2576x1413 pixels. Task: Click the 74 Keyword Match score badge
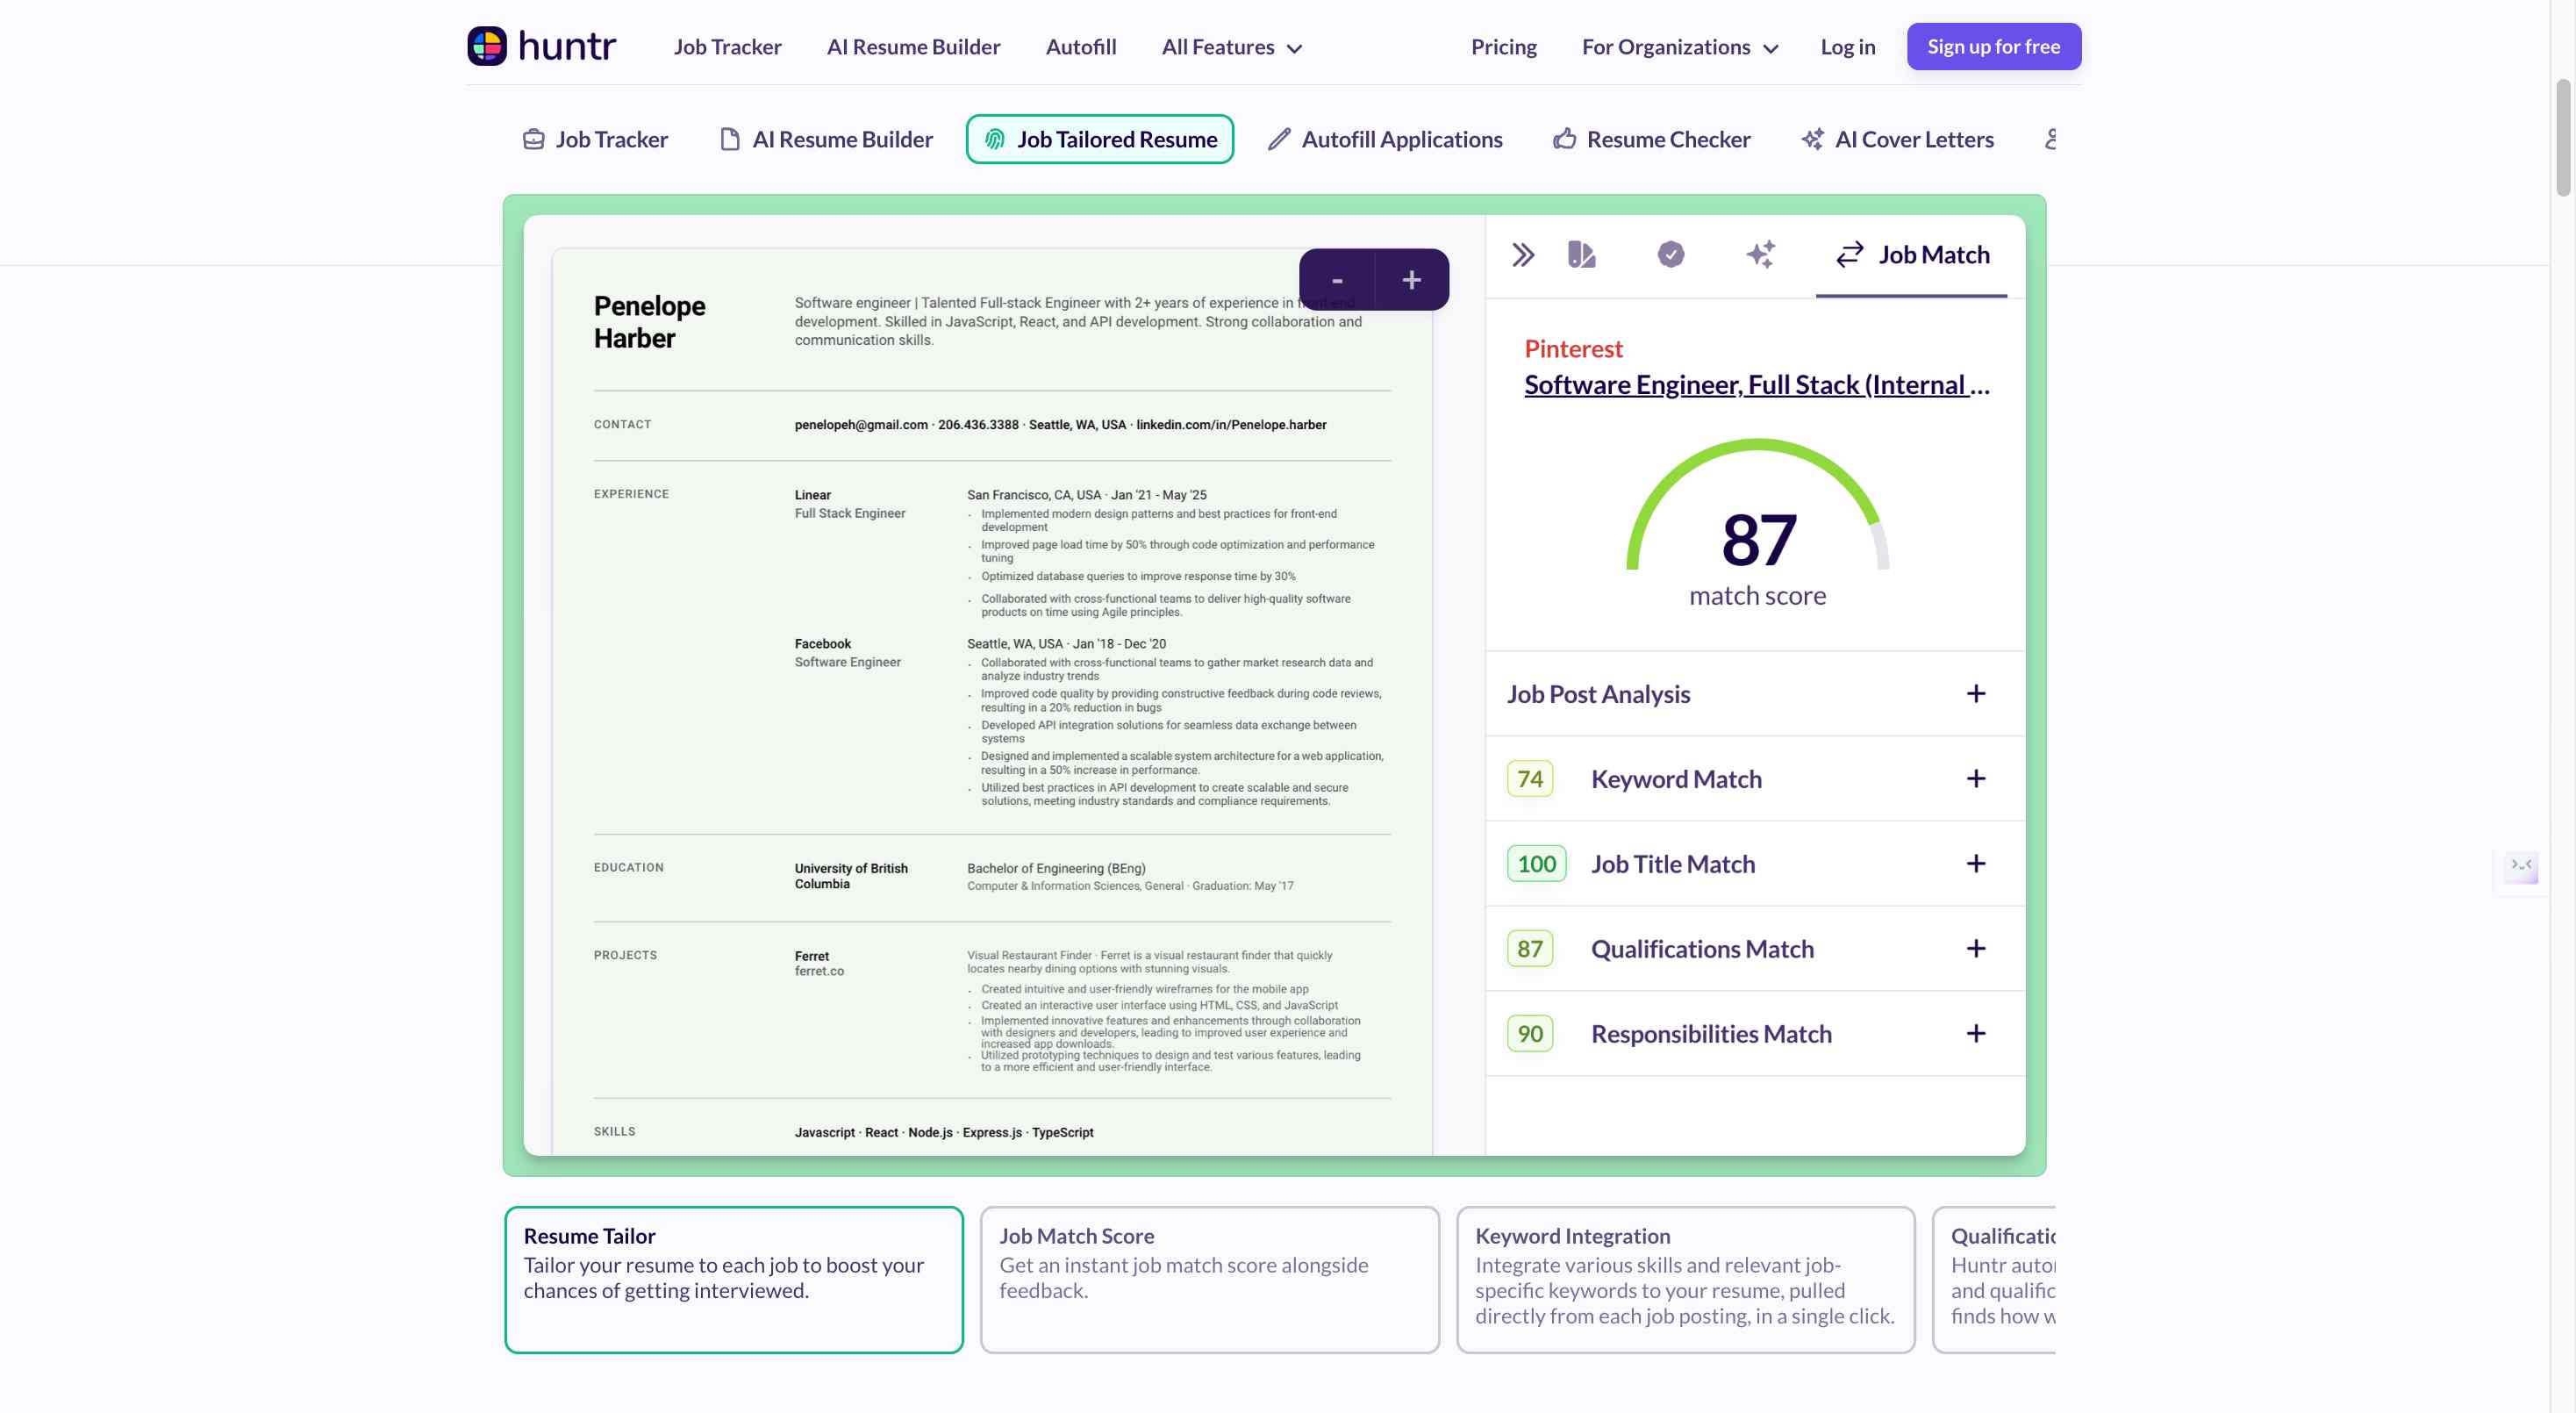click(1529, 779)
